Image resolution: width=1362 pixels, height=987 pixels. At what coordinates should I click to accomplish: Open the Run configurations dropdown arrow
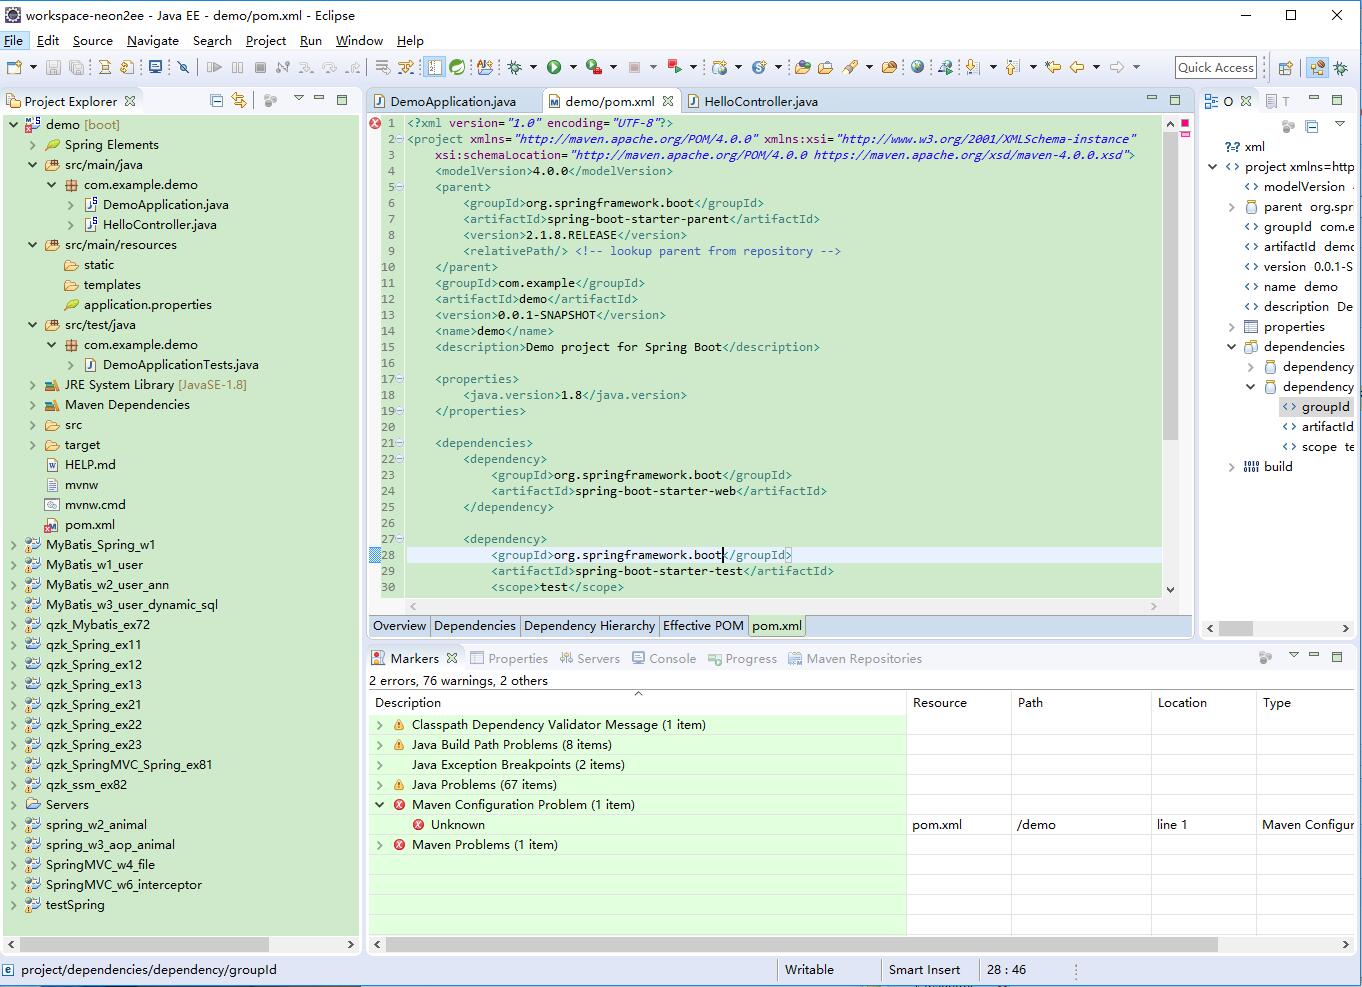[573, 67]
